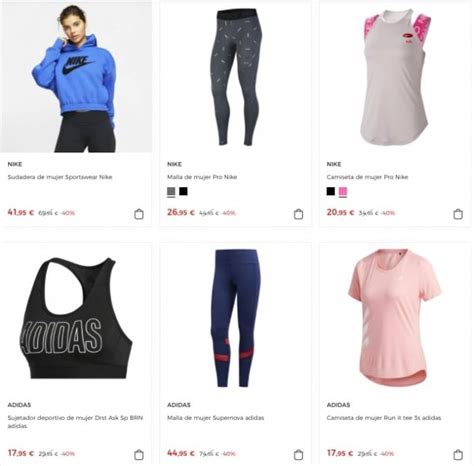Add Nike Sportswear sweatshirt to shopping bag

139,214
